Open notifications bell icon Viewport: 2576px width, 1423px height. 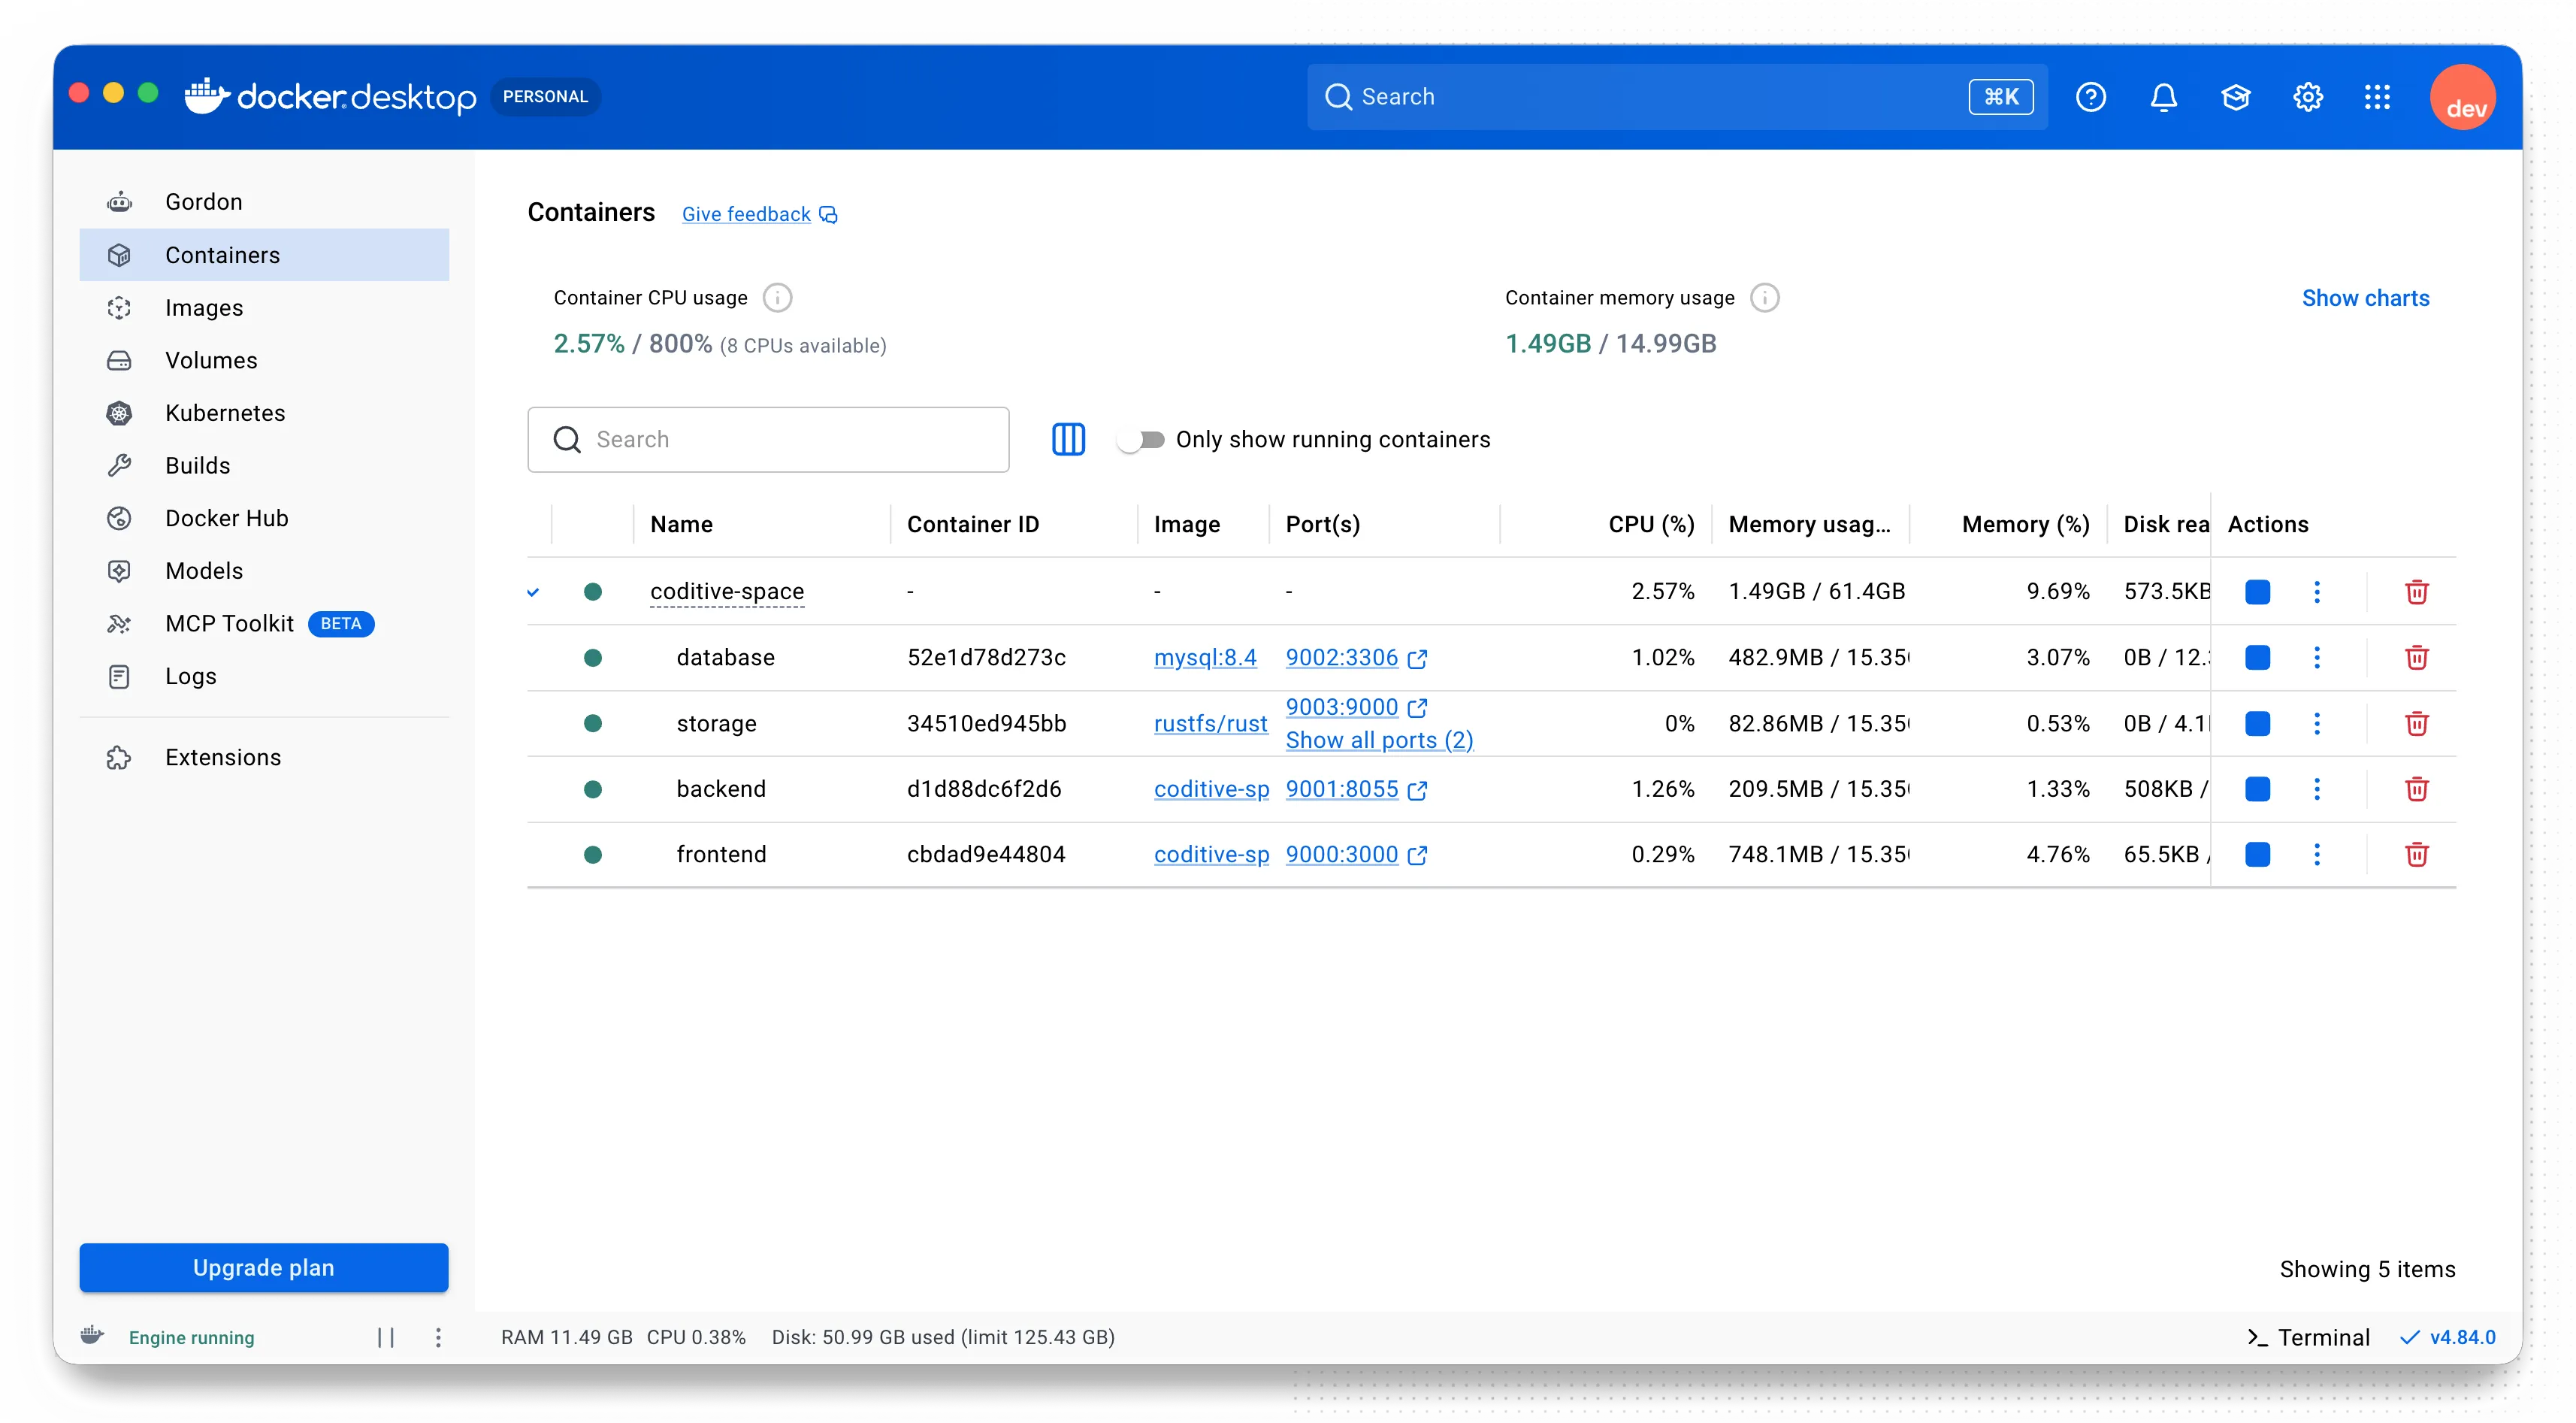point(2163,97)
